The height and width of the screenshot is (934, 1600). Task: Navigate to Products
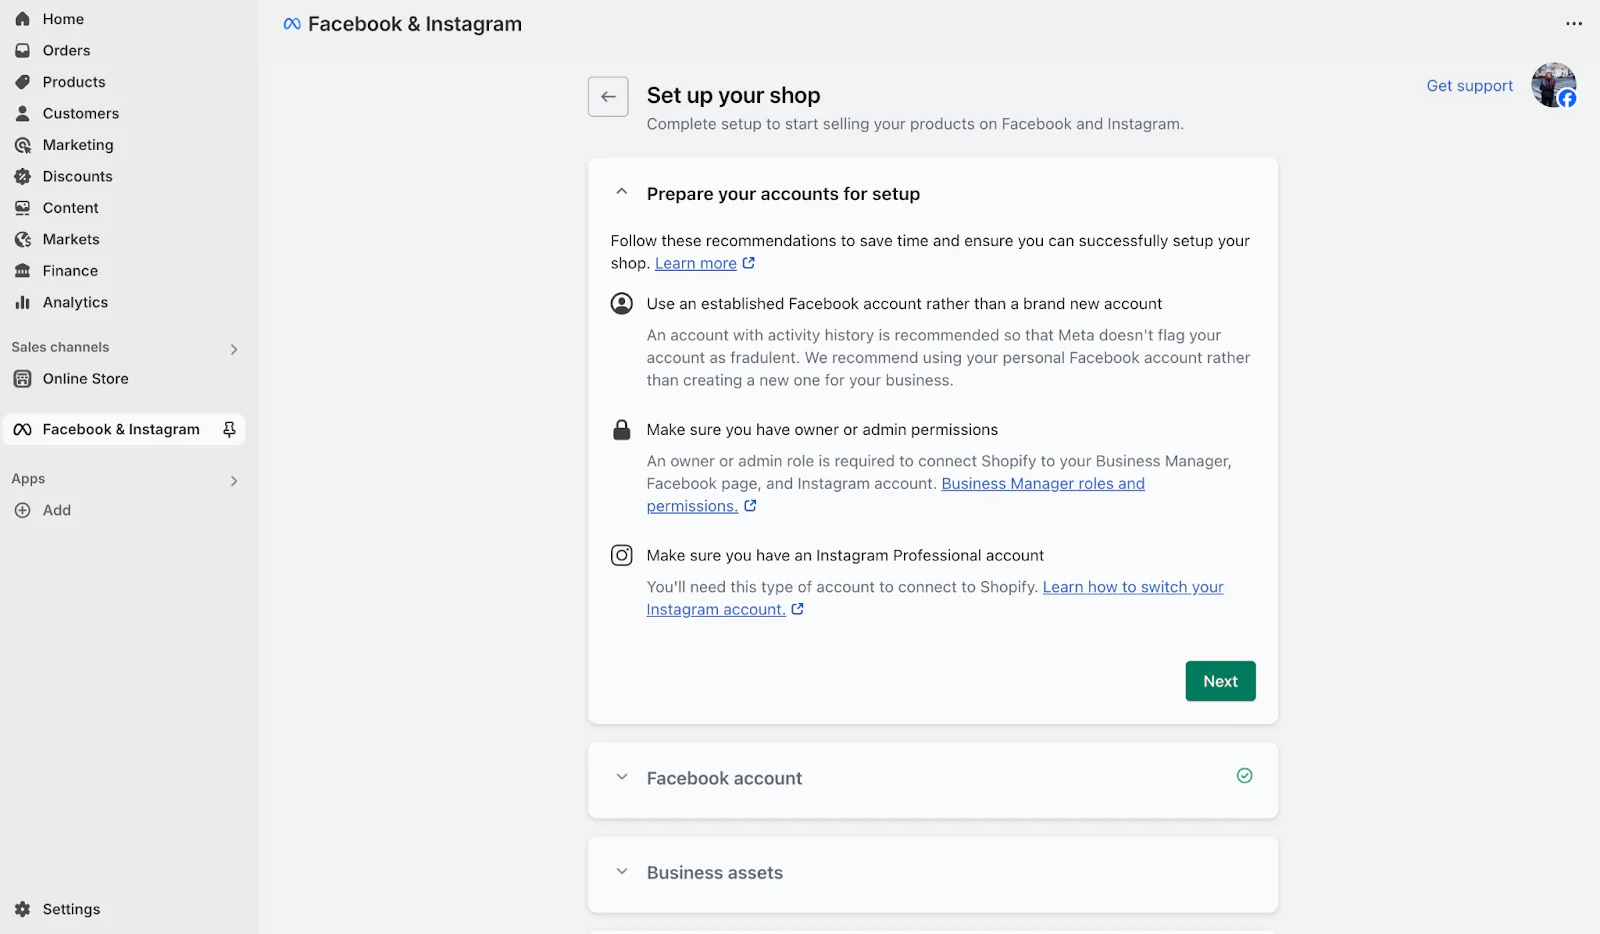point(73,81)
